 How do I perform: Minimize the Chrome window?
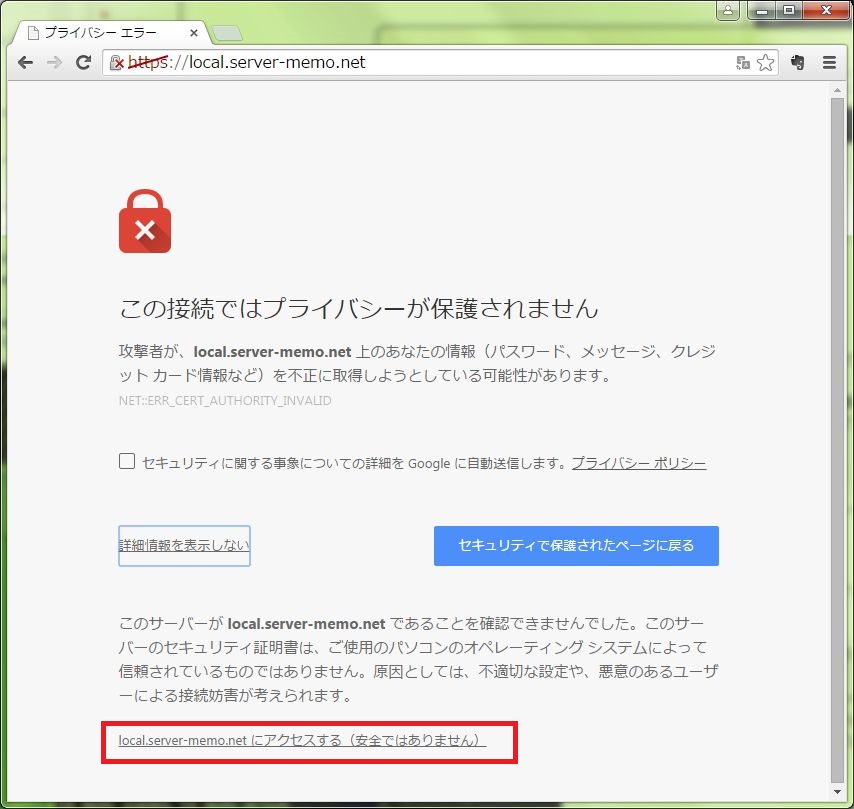click(x=761, y=10)
